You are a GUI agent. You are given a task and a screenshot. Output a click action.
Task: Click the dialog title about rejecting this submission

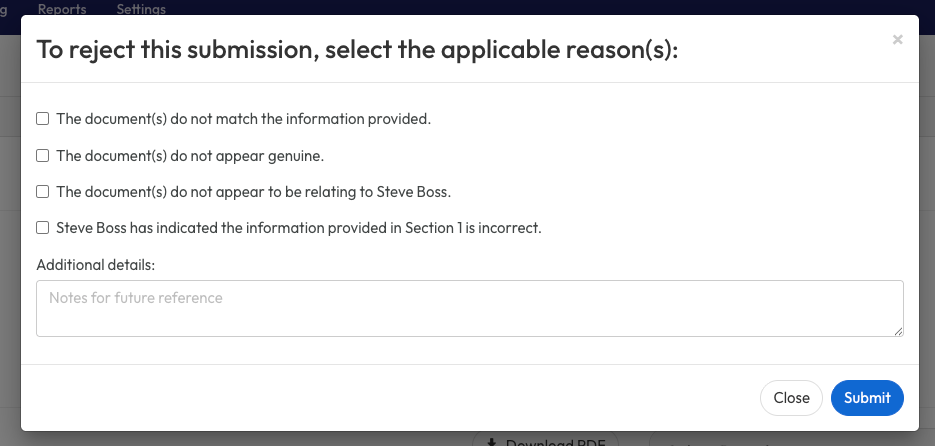pyautogui.click(x=357, y=50)
